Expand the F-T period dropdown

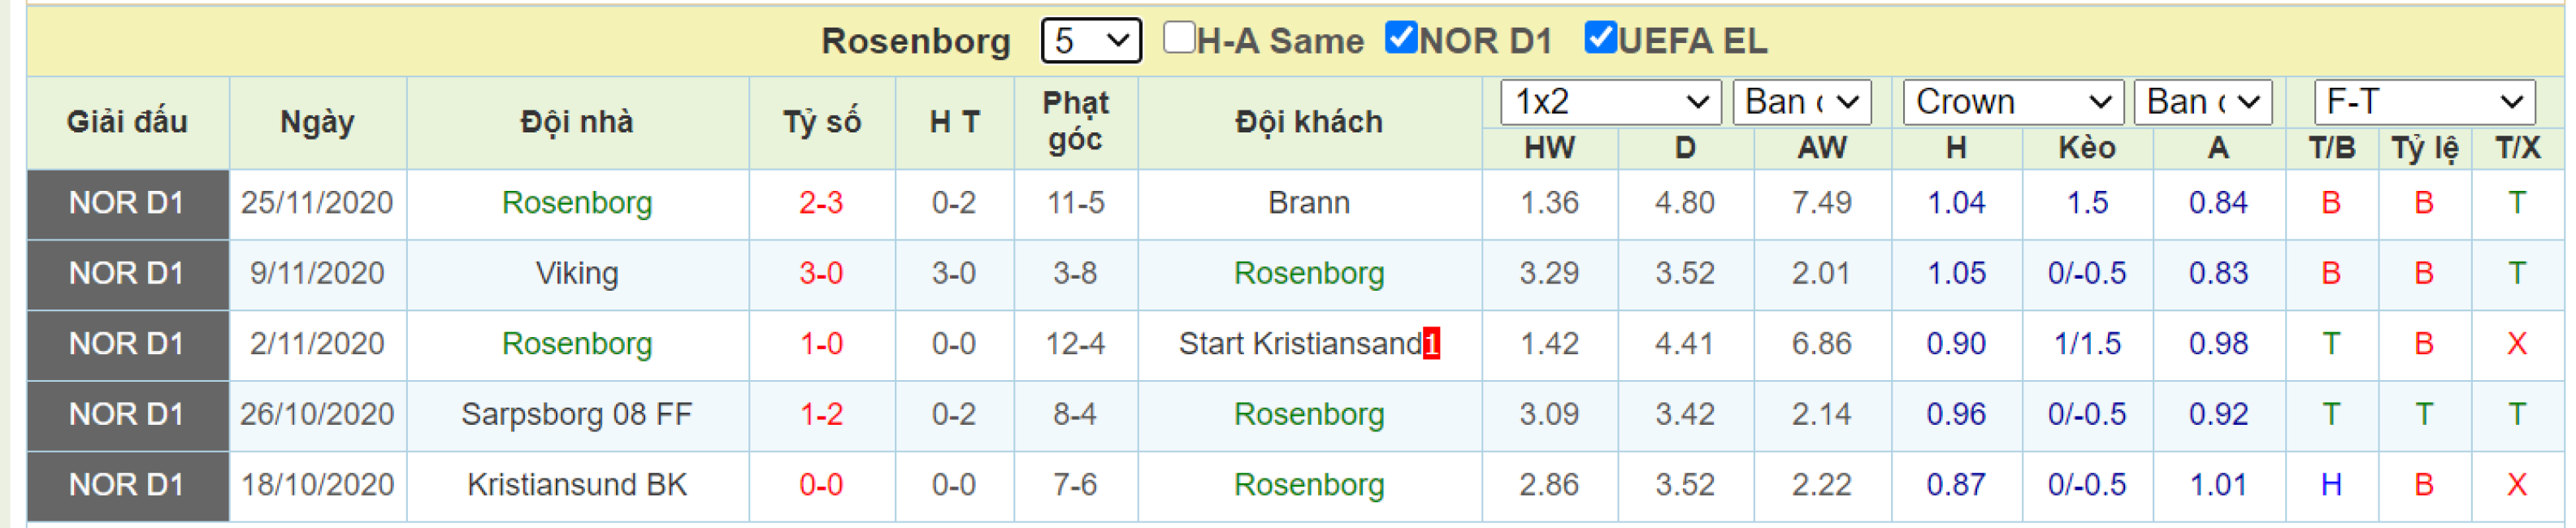2424,102
